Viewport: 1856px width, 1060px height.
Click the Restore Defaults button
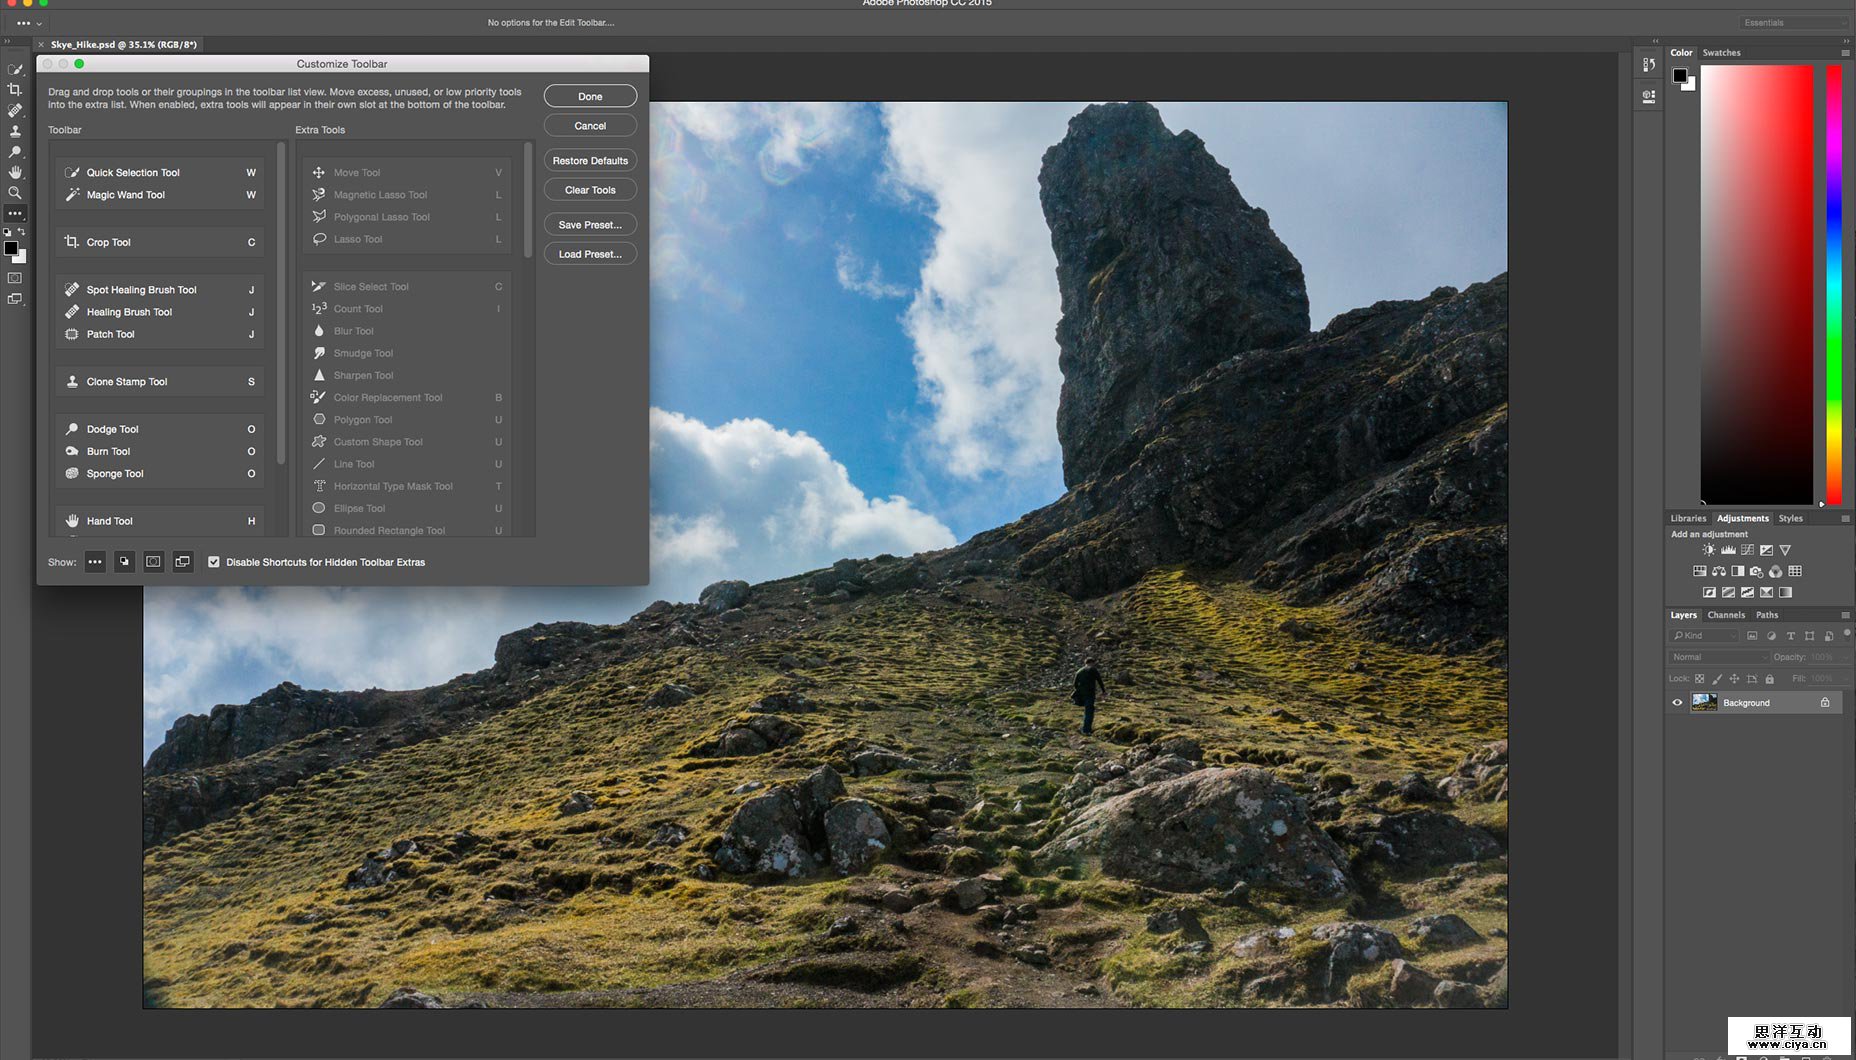coord(590,161)
